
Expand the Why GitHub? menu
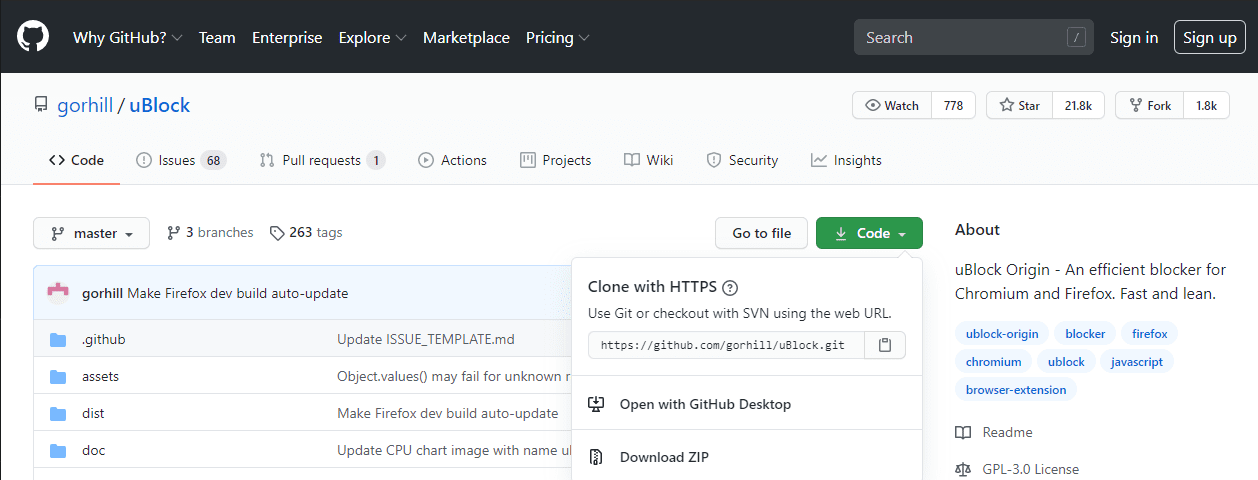127,38
